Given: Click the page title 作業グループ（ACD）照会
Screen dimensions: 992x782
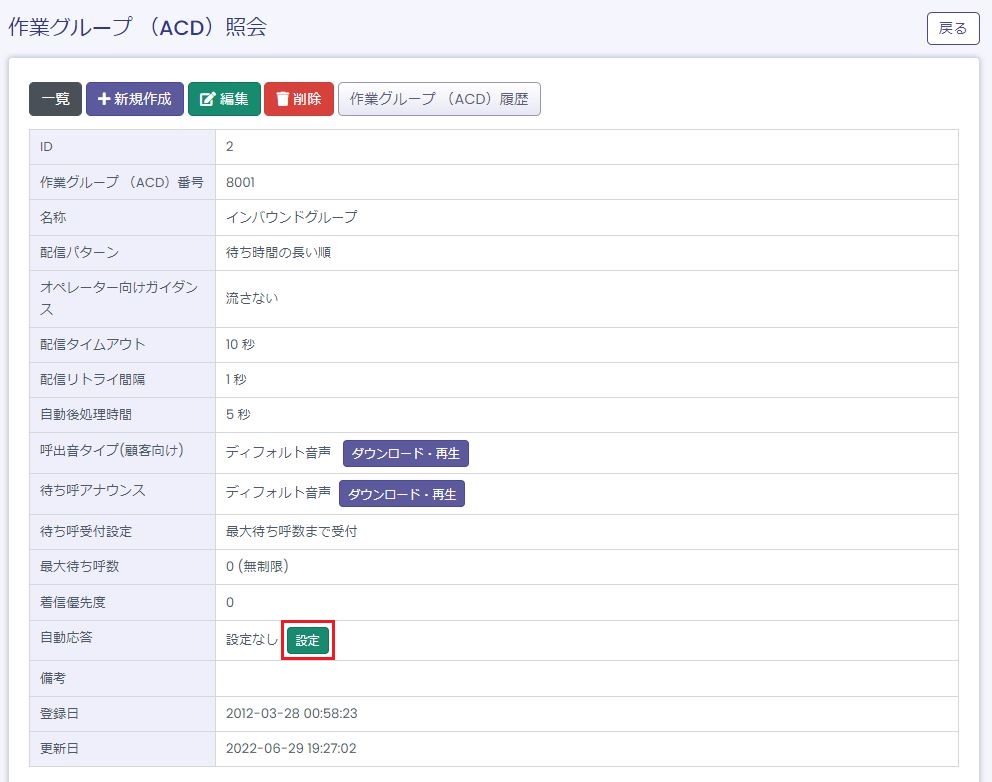Looking at the screenshot, I should [x=137, y=28].
